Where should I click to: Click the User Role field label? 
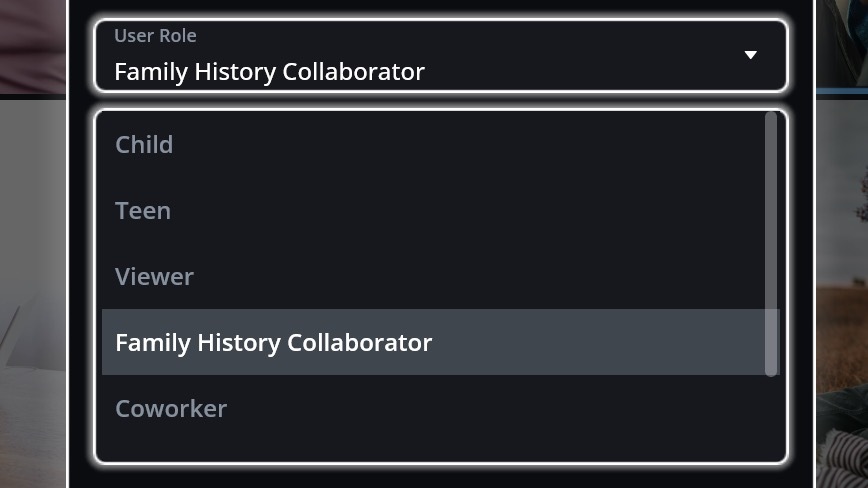pyautogui.click(x=155, y=36)
